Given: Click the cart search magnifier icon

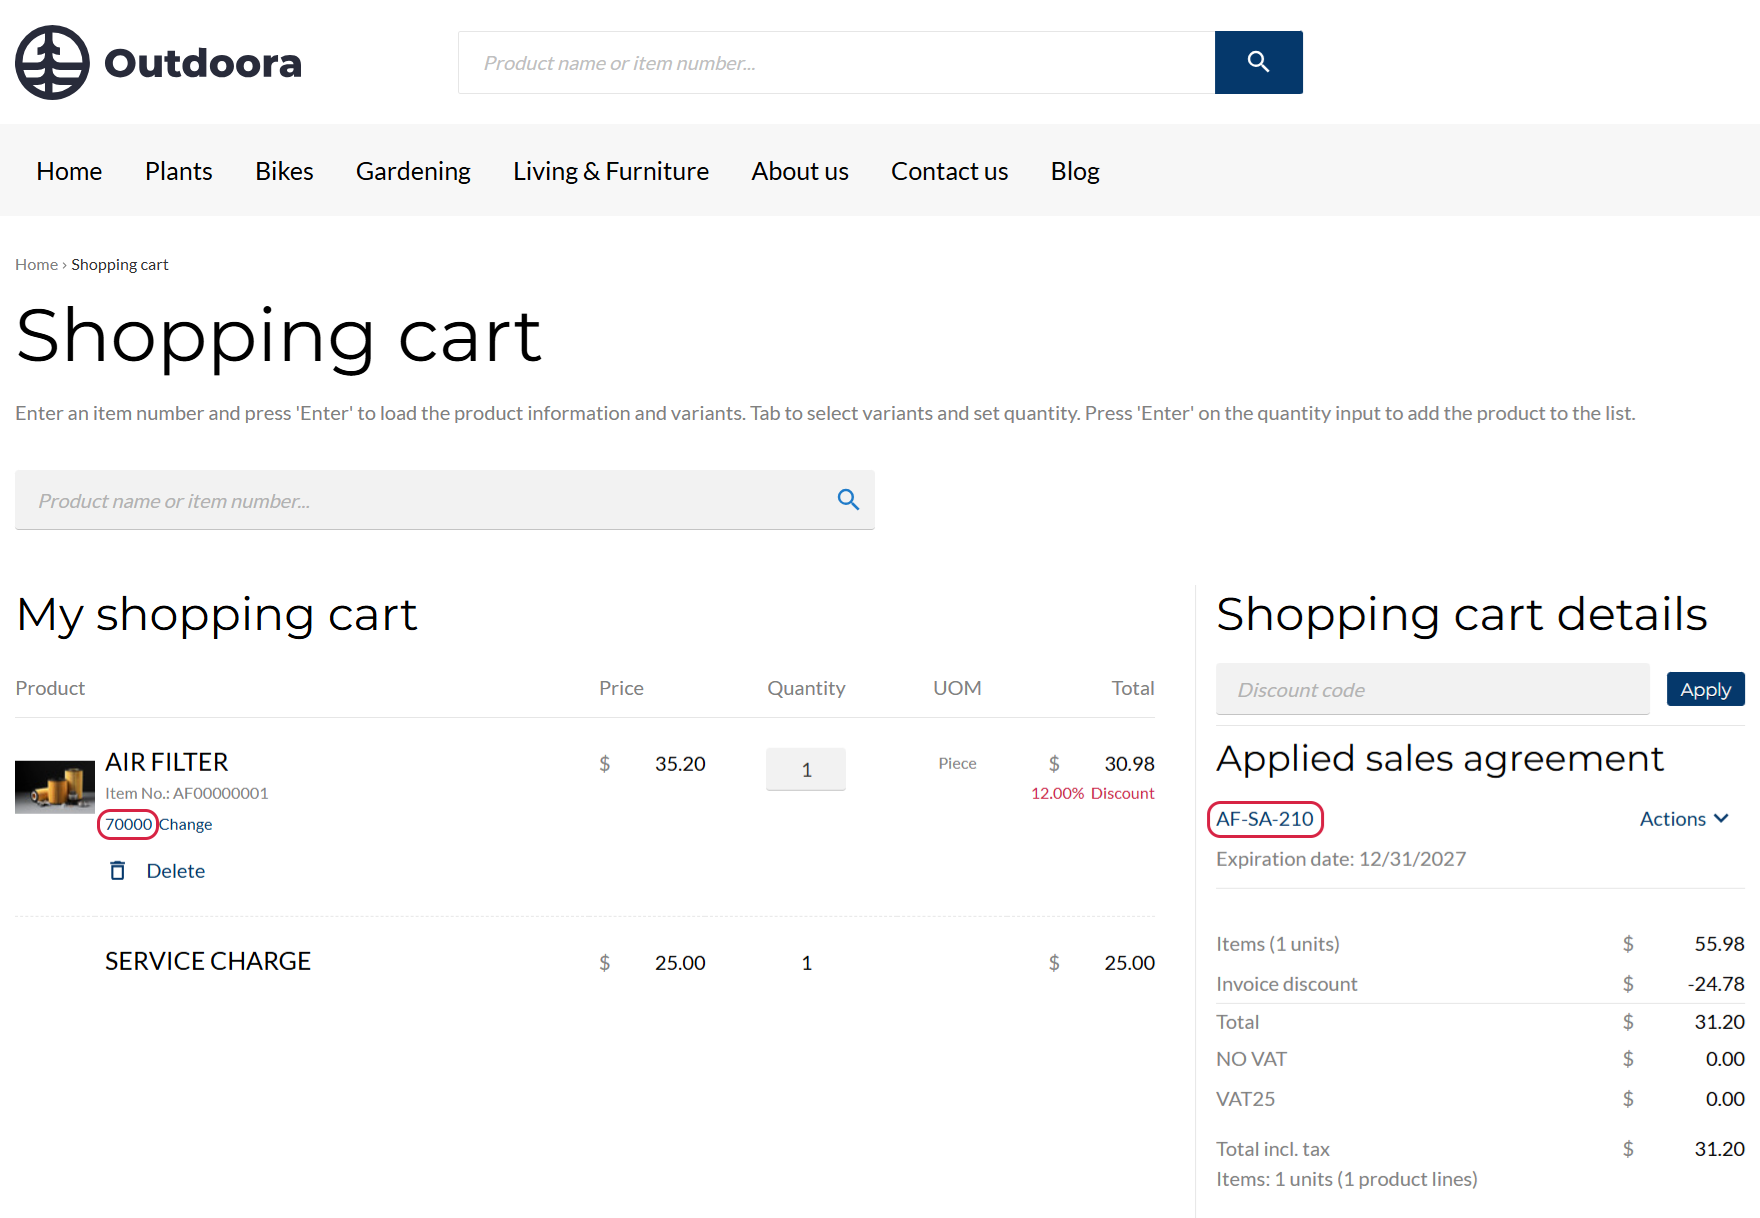Looking at the screenshot, I should [x=848, y=500].
